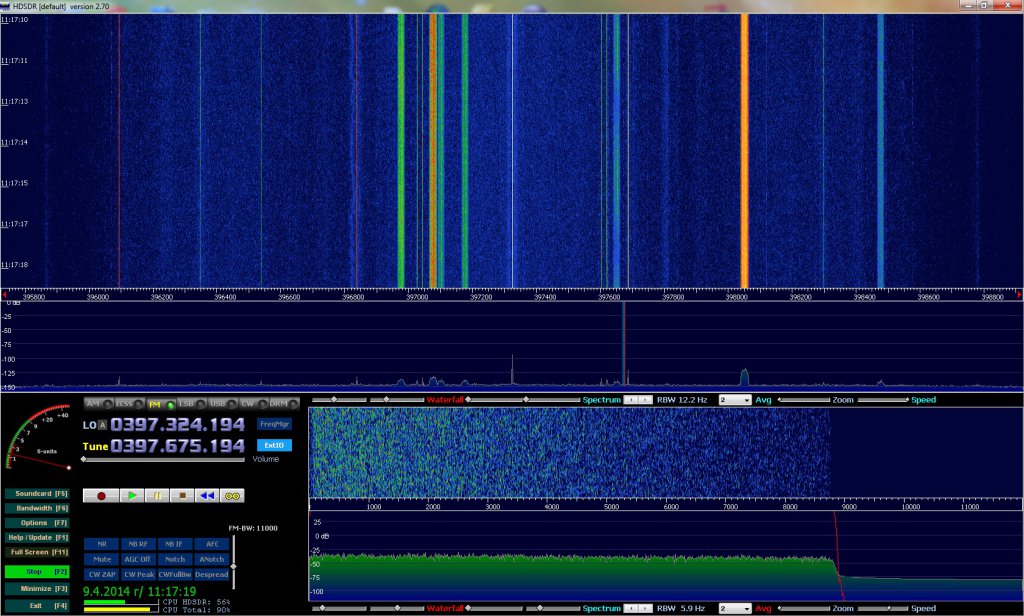Click the blue rewind button
This screenshot has width=1024, height=616.
pos(206,495)
